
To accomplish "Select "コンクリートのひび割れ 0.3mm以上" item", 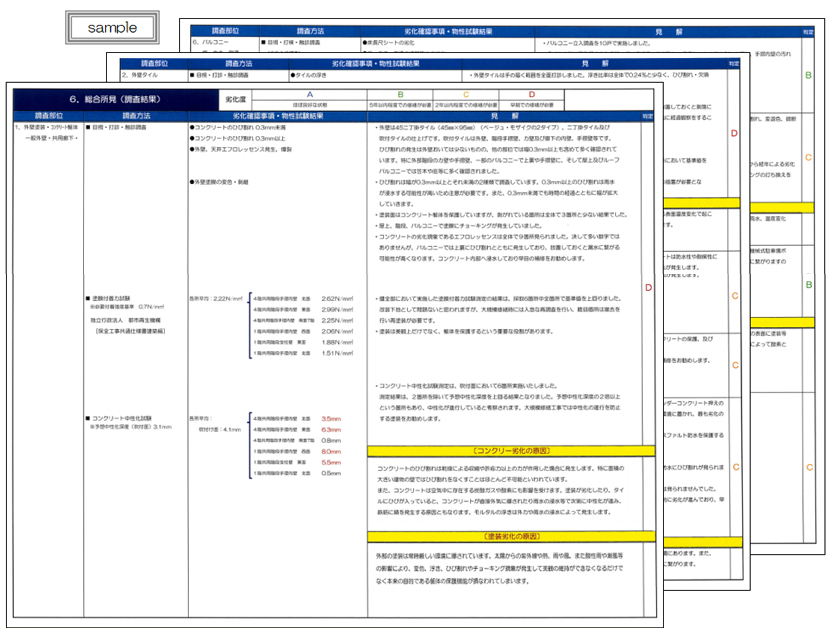I will click(x=238, y=138).
